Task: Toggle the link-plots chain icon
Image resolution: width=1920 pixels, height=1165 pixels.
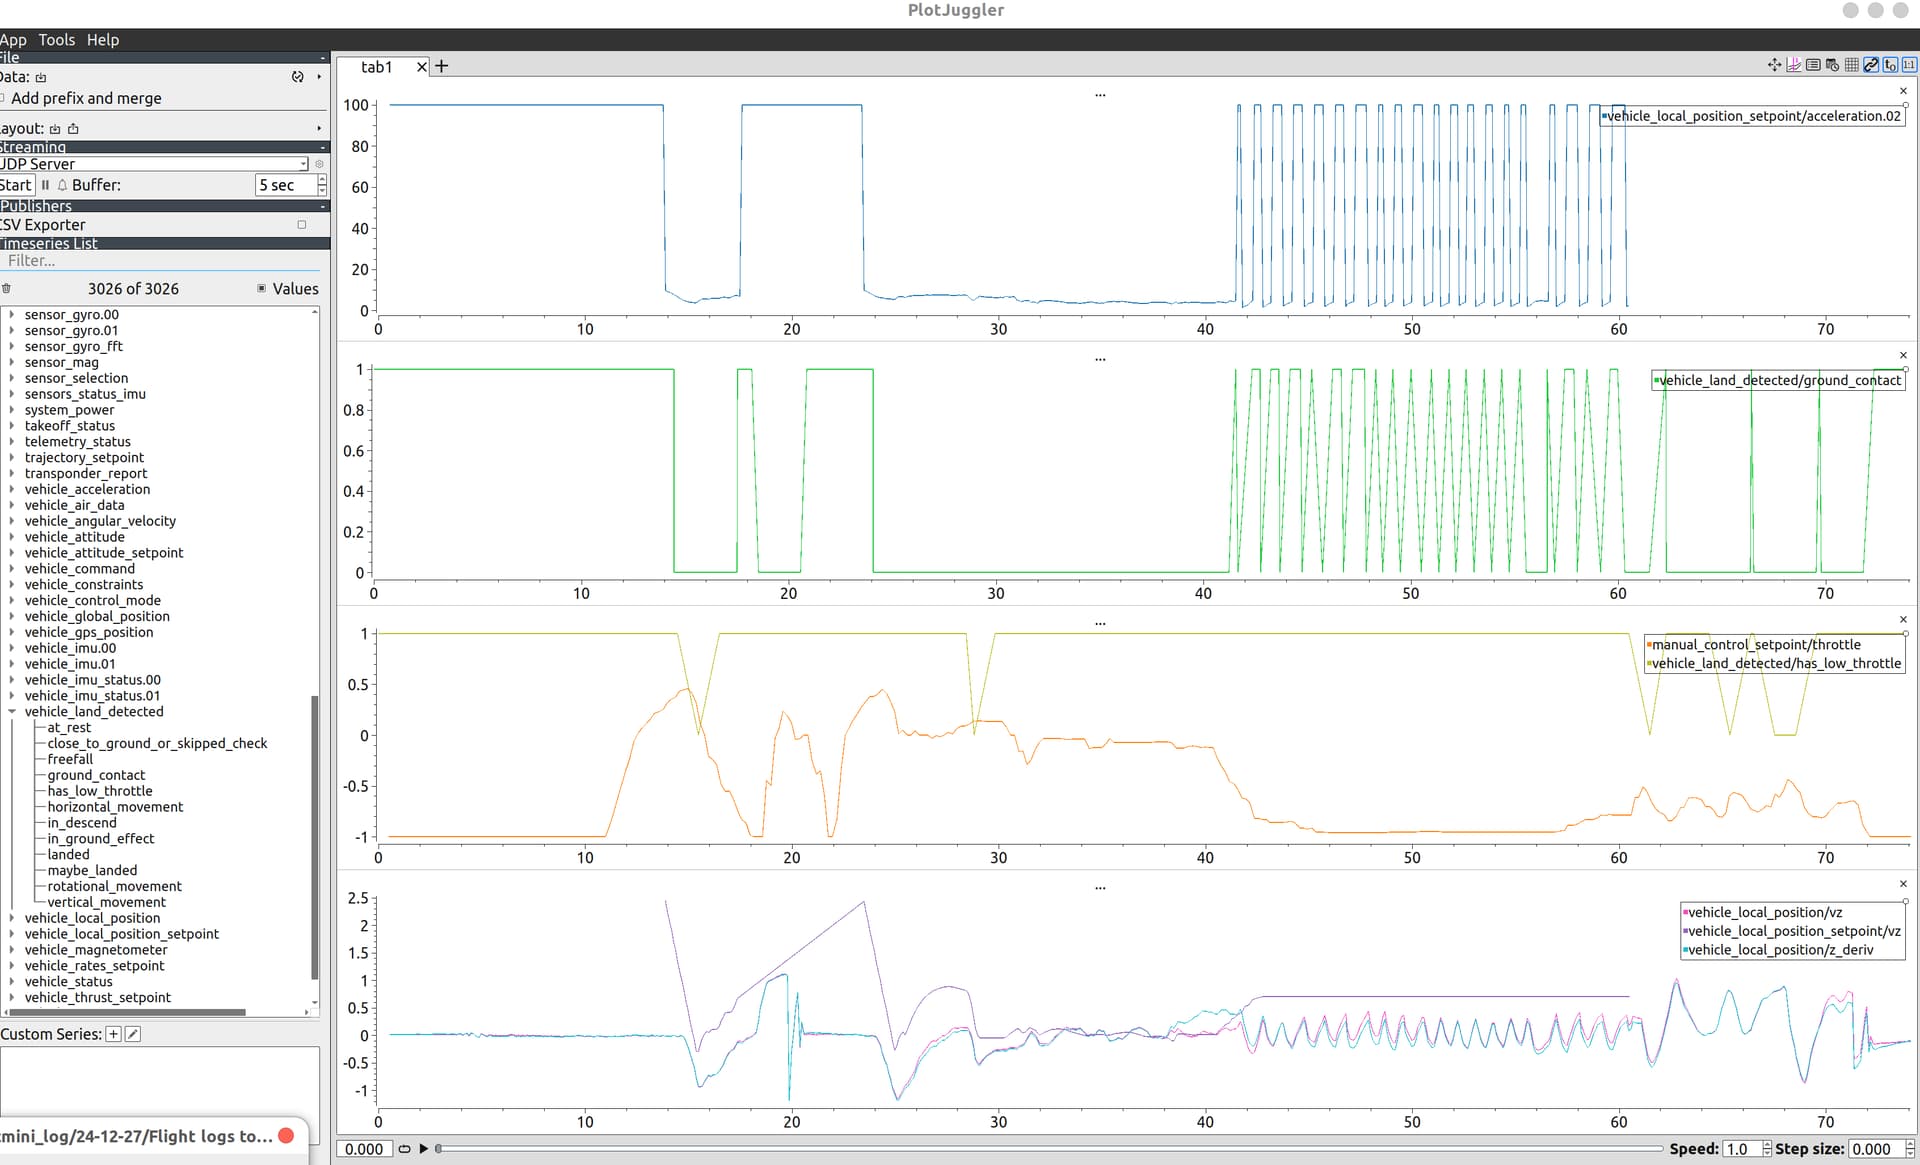Action: [x=1871, y=65]
